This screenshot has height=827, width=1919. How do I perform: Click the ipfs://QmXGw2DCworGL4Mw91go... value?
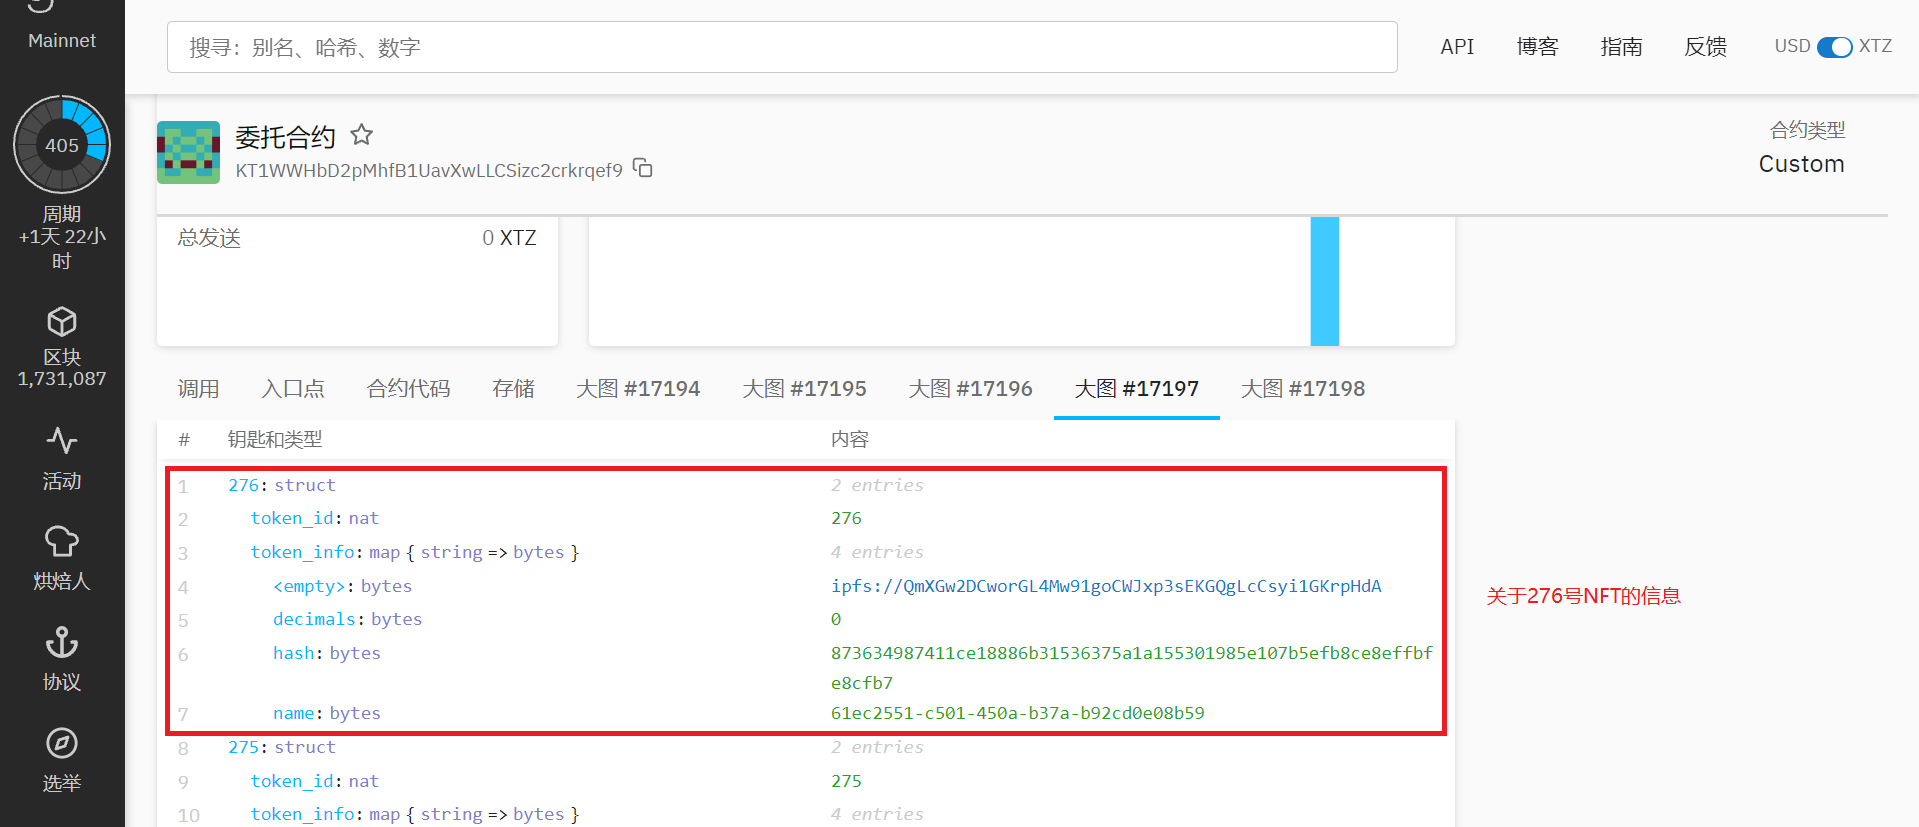click(1106, 586)
